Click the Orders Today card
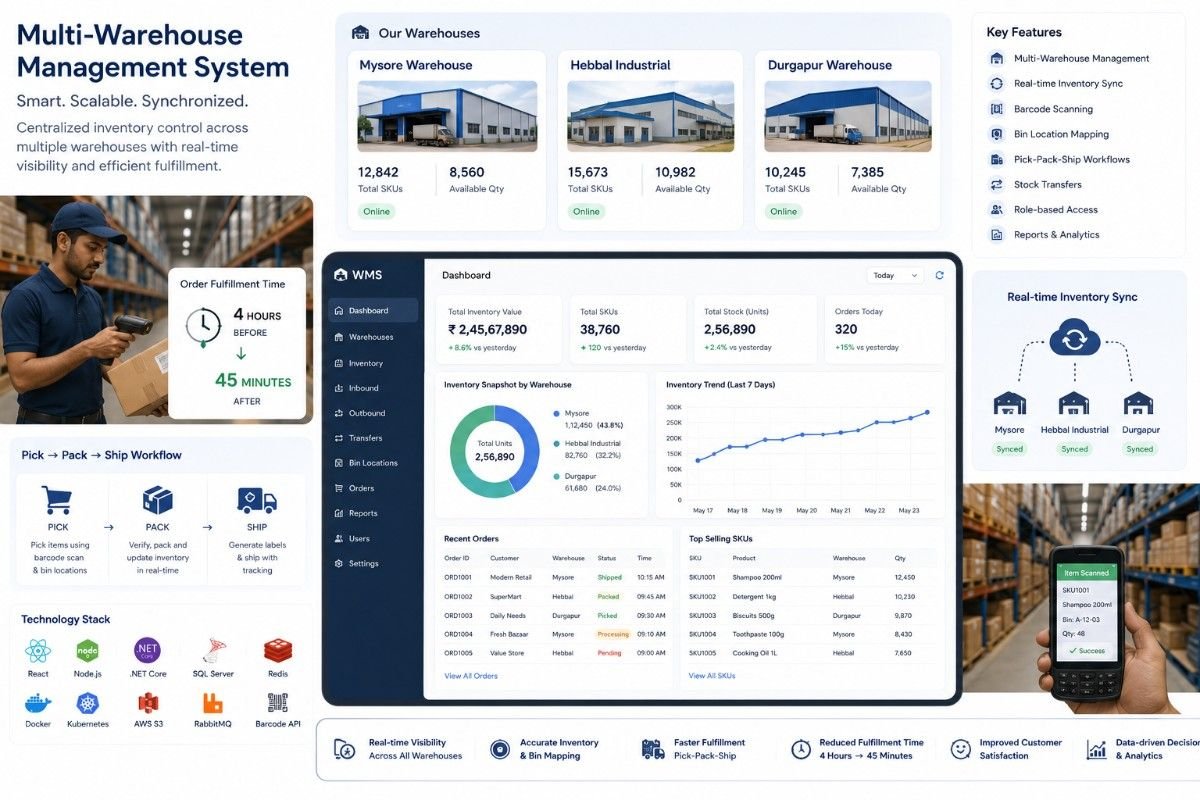Screen dimensions: 1200x800 883,329
